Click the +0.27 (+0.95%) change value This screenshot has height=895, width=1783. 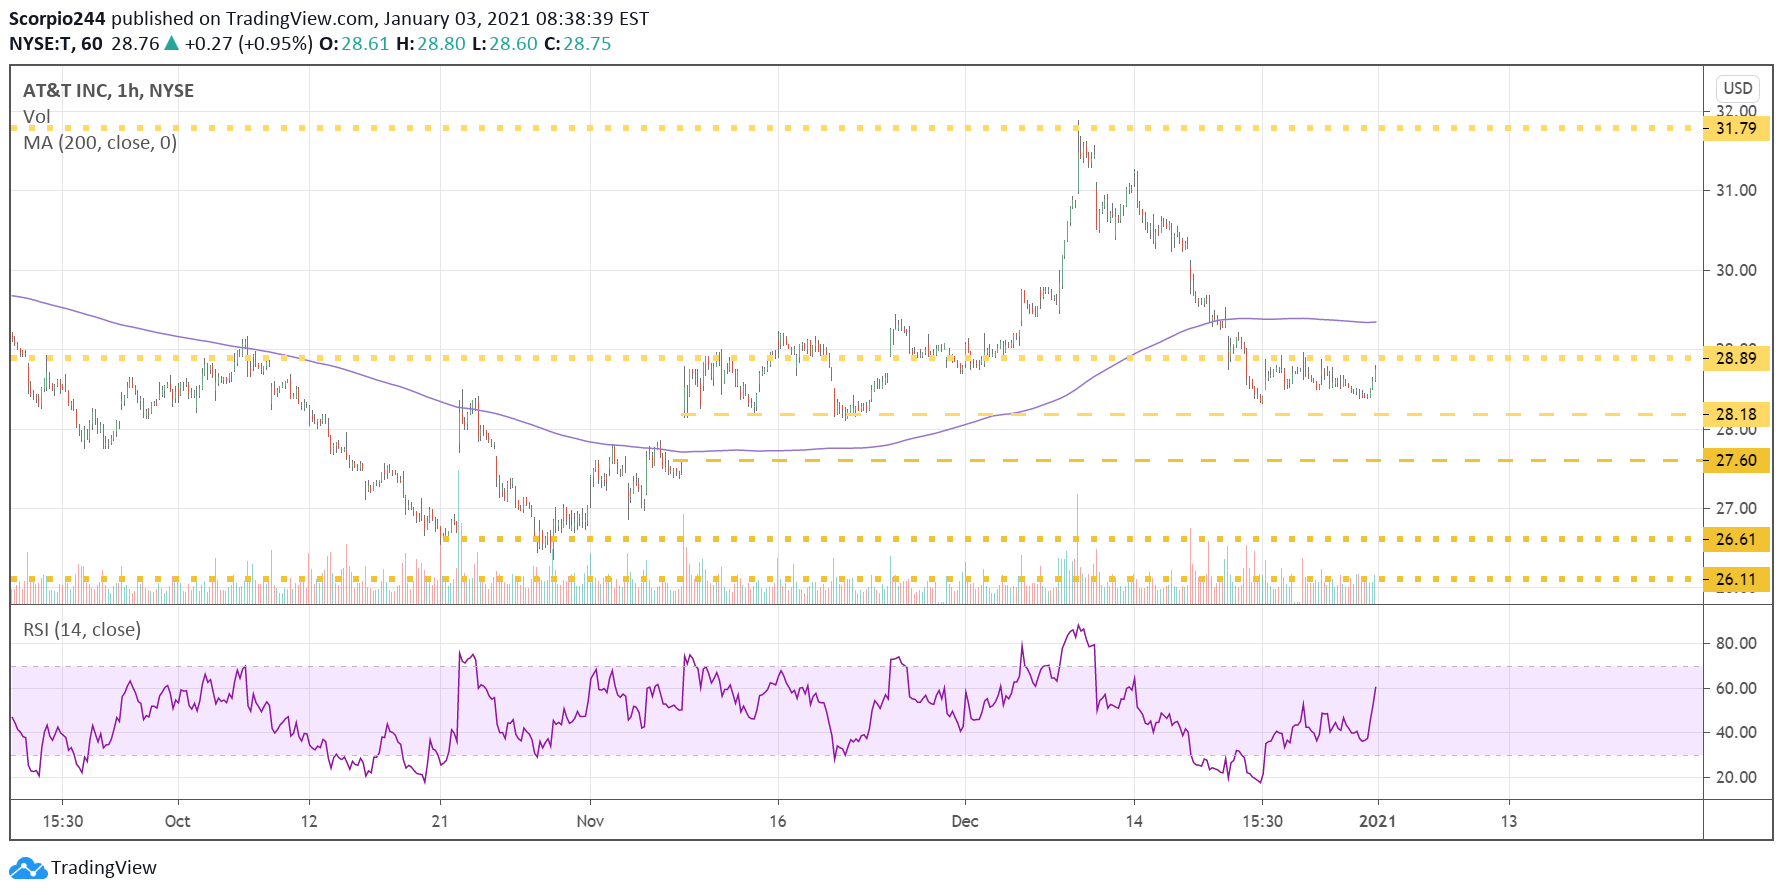pyautogui.click(x=249, y=44)
